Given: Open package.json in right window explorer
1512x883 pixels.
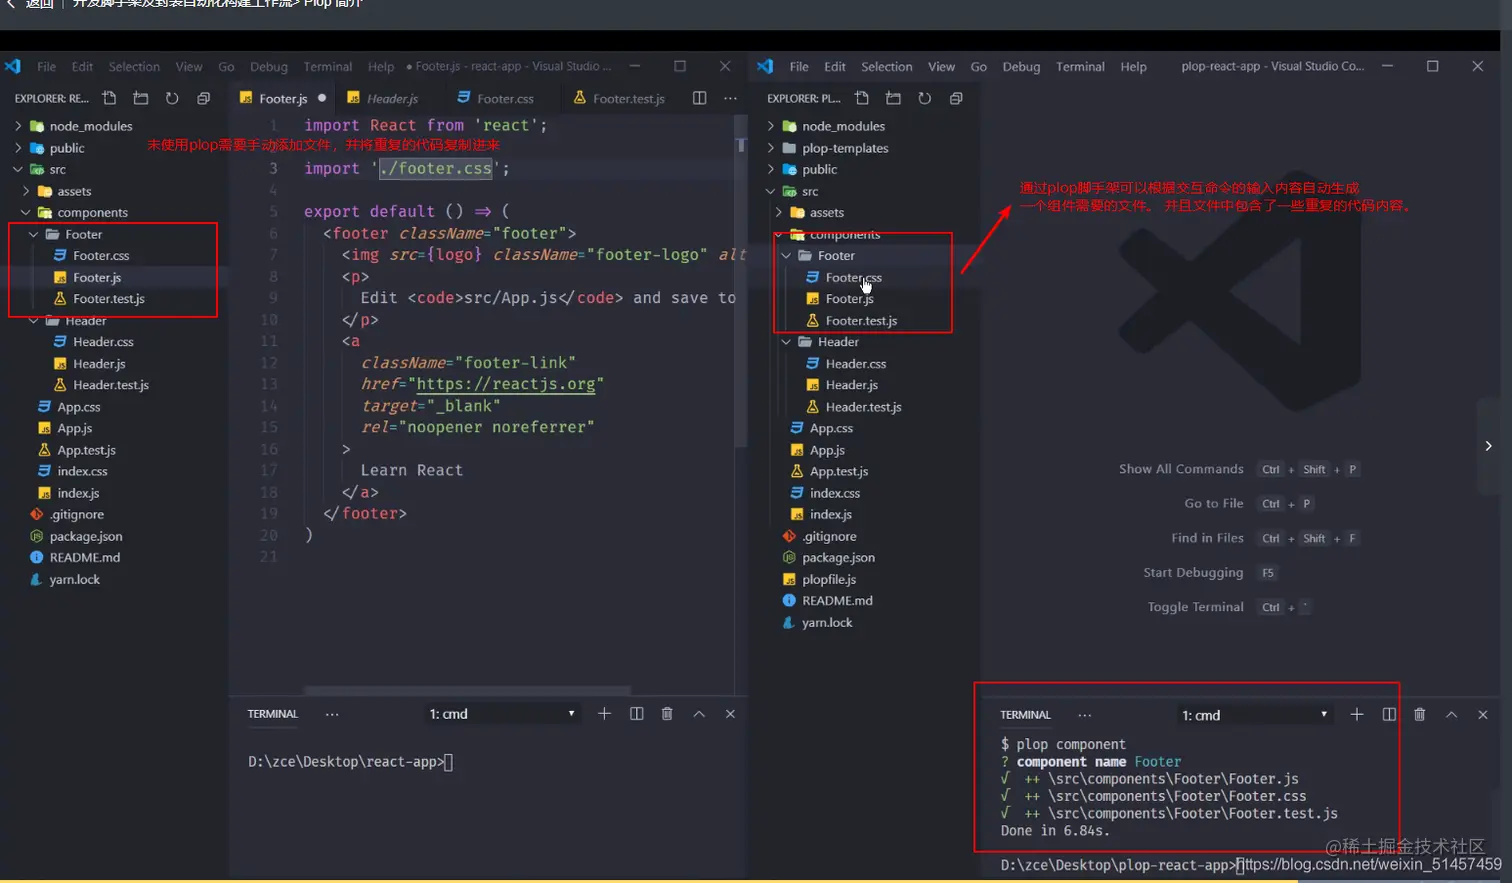Looking at the screenshot, I should 838,557.
